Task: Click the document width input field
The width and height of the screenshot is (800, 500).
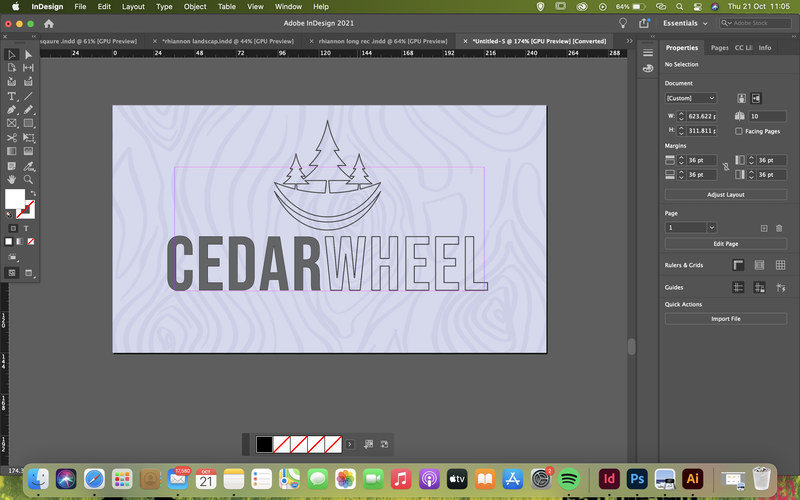Action: pyautogui.click(x=702, y=116)
